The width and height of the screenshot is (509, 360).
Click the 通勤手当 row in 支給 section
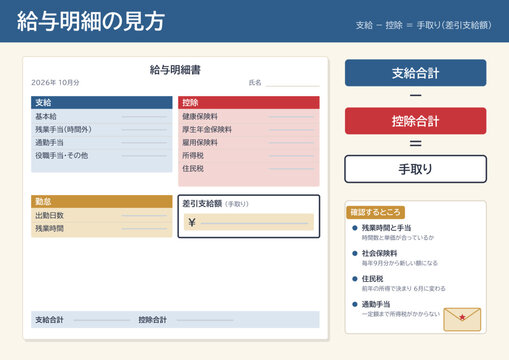coord(102,143)
